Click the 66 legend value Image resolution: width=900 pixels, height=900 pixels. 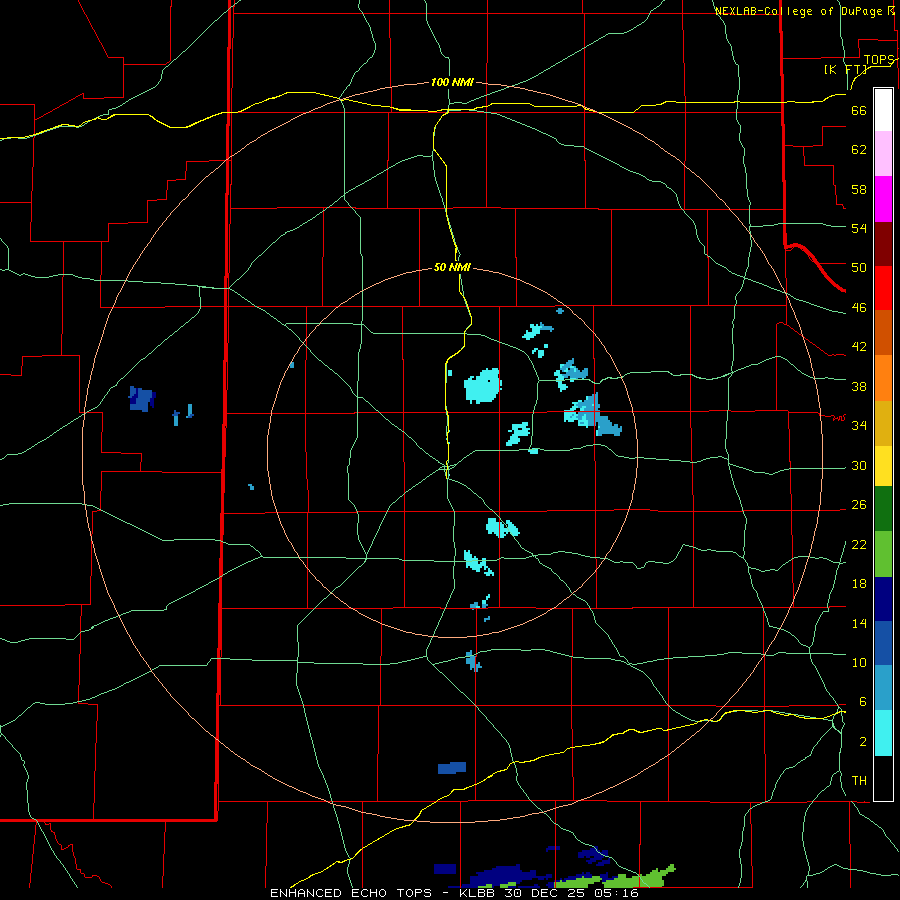859,110
